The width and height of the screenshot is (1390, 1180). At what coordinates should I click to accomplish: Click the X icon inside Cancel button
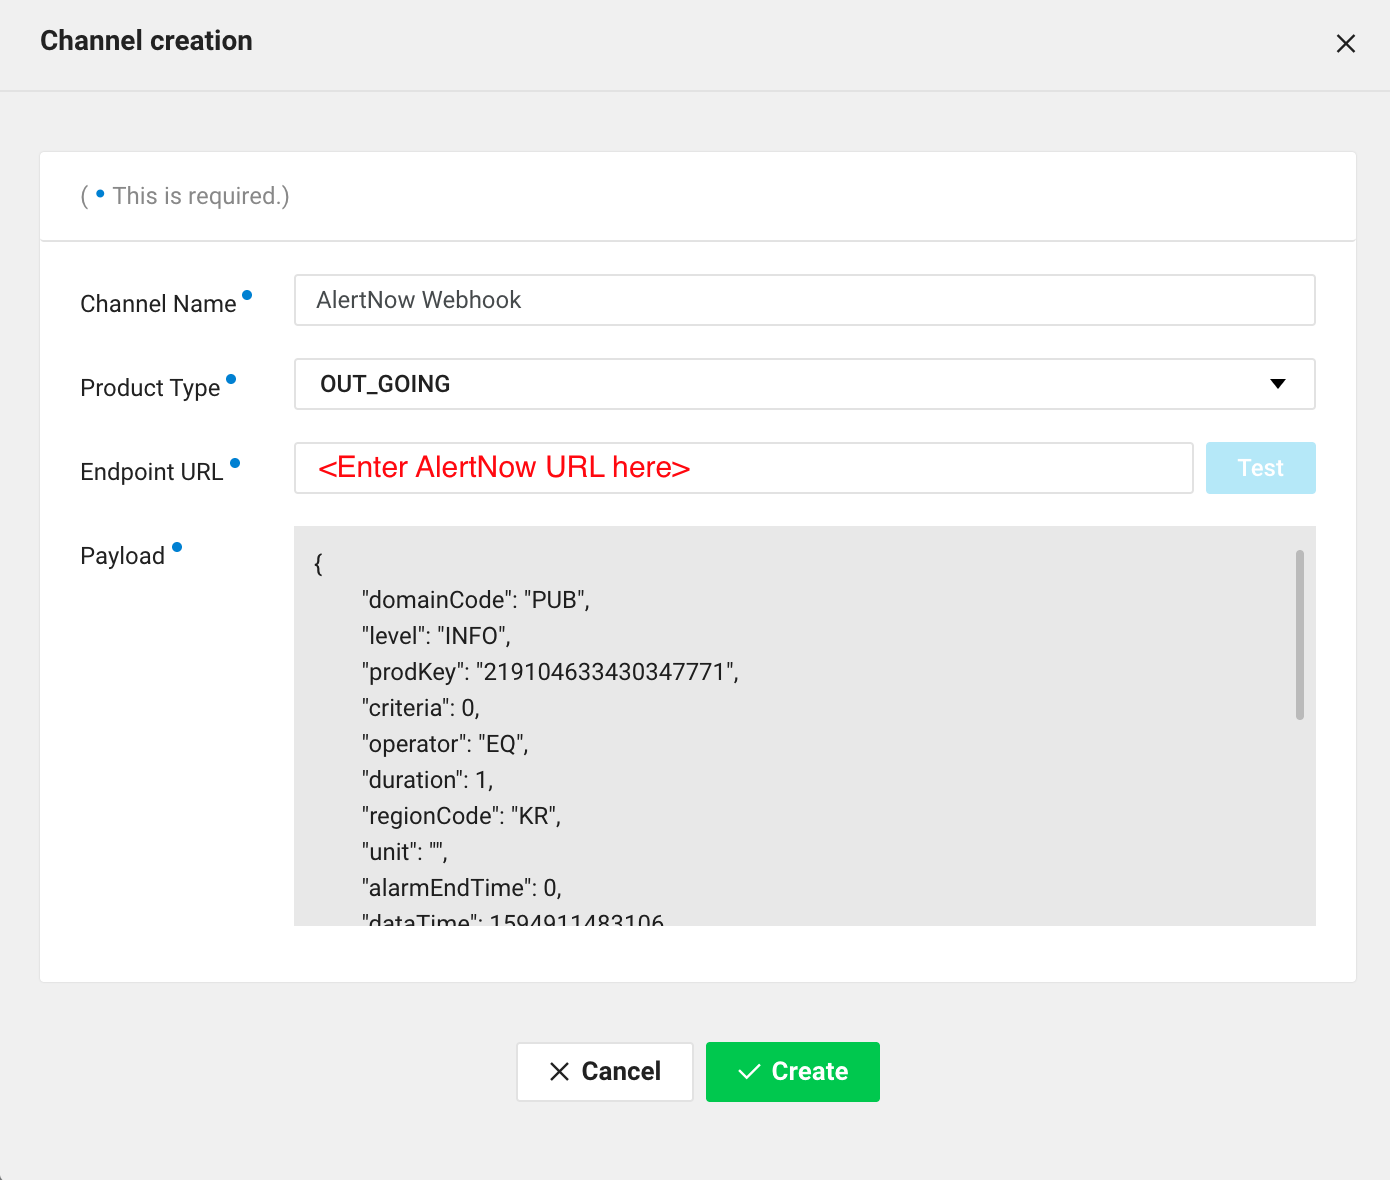pyautogui.click(x=560, y=1072)
